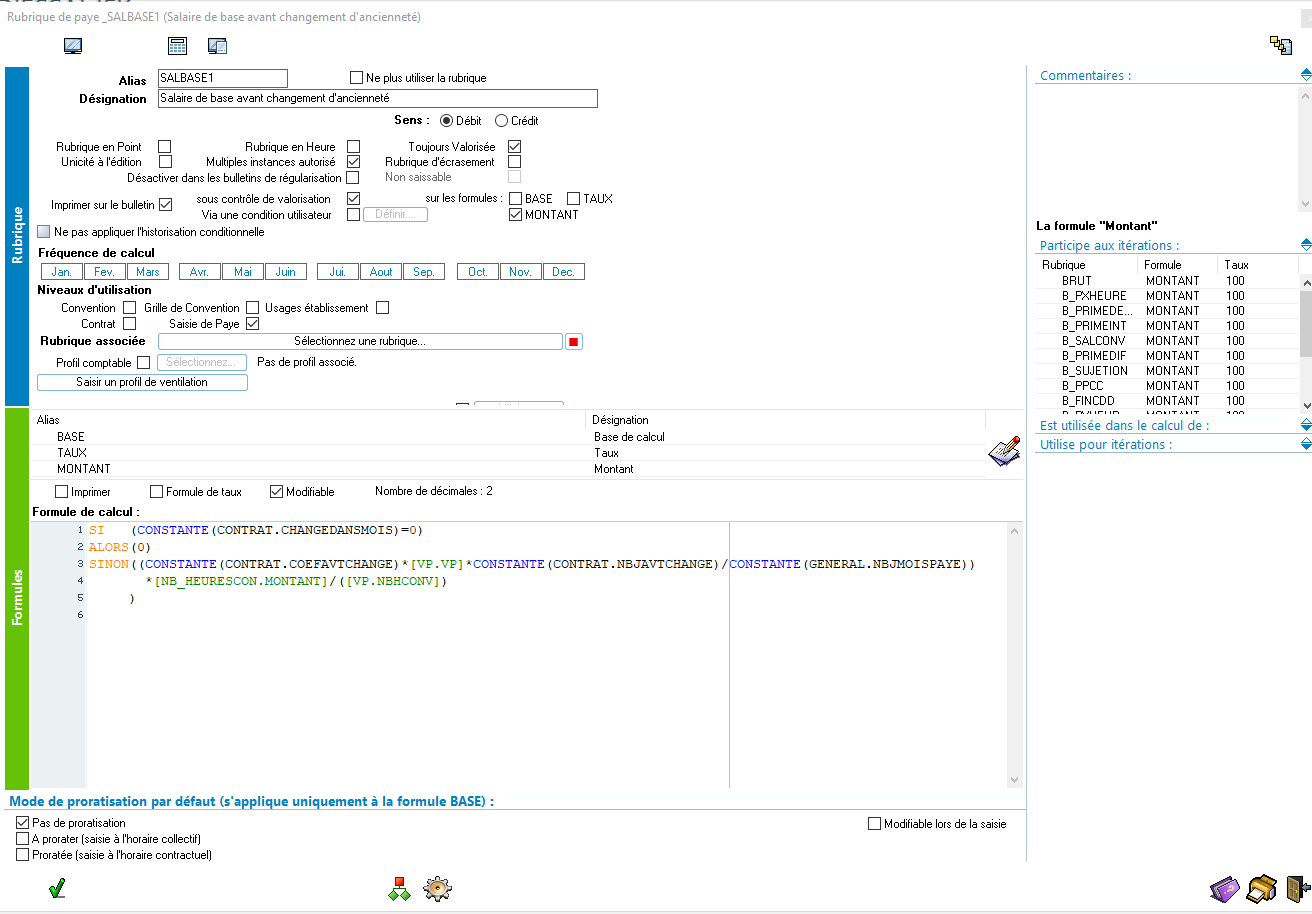This screenshot has width=1312, height=914.
Task: Check 'Ne plus utiliser la rubrique'
Action: [356, 77]
